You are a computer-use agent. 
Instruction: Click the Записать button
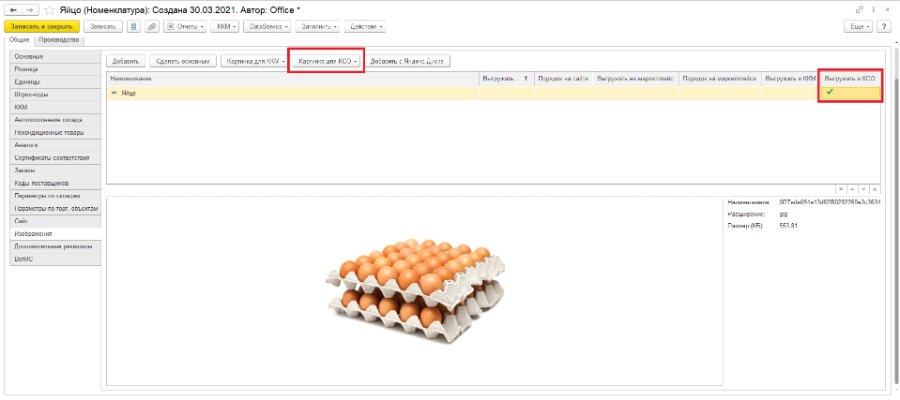pyautogui.click(x=103, y=26)
